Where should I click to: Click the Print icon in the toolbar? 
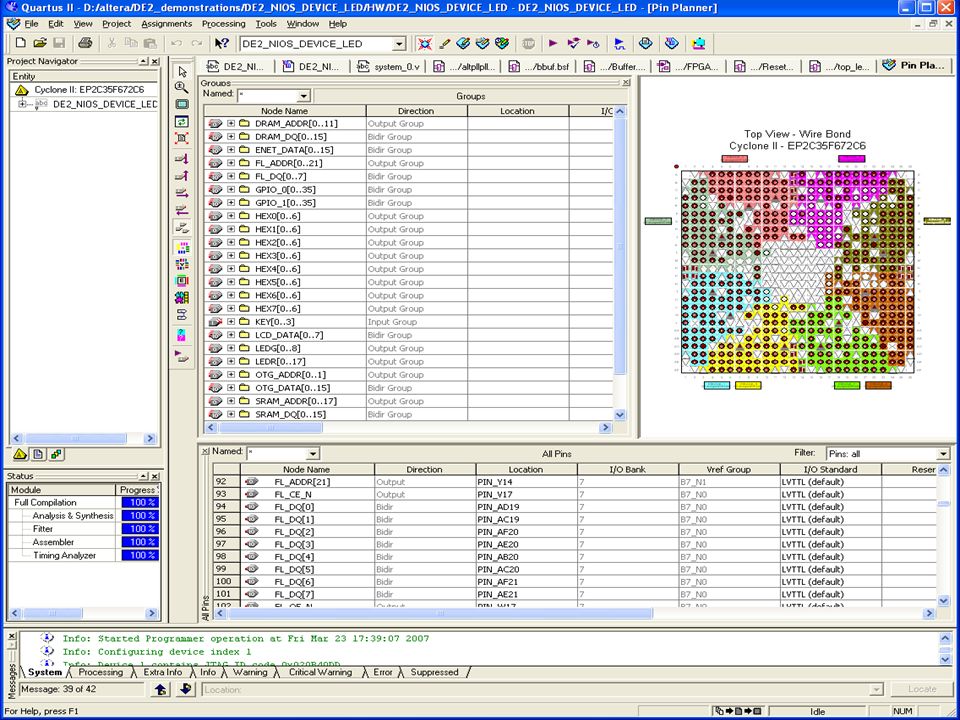(85, 43)
